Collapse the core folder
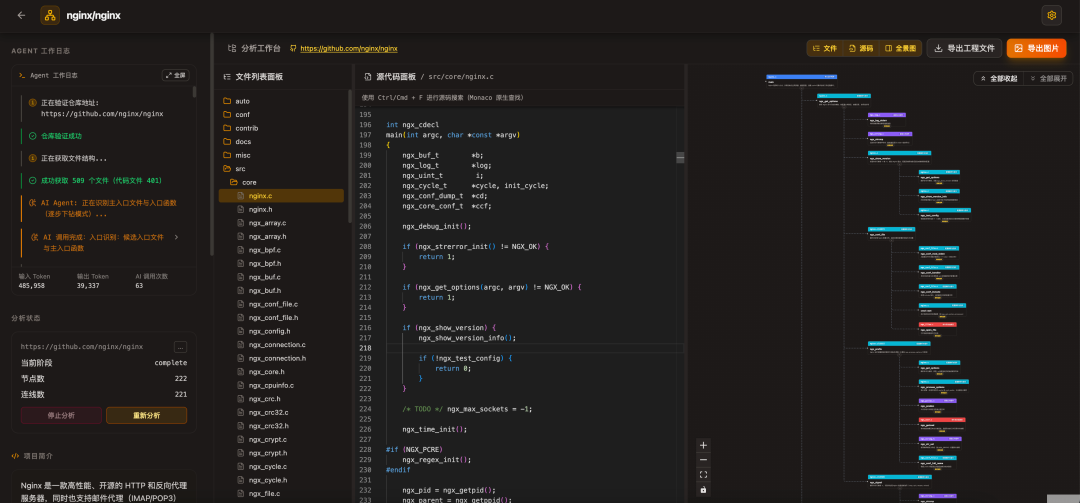1080x503 pixels. coord(249,183)
